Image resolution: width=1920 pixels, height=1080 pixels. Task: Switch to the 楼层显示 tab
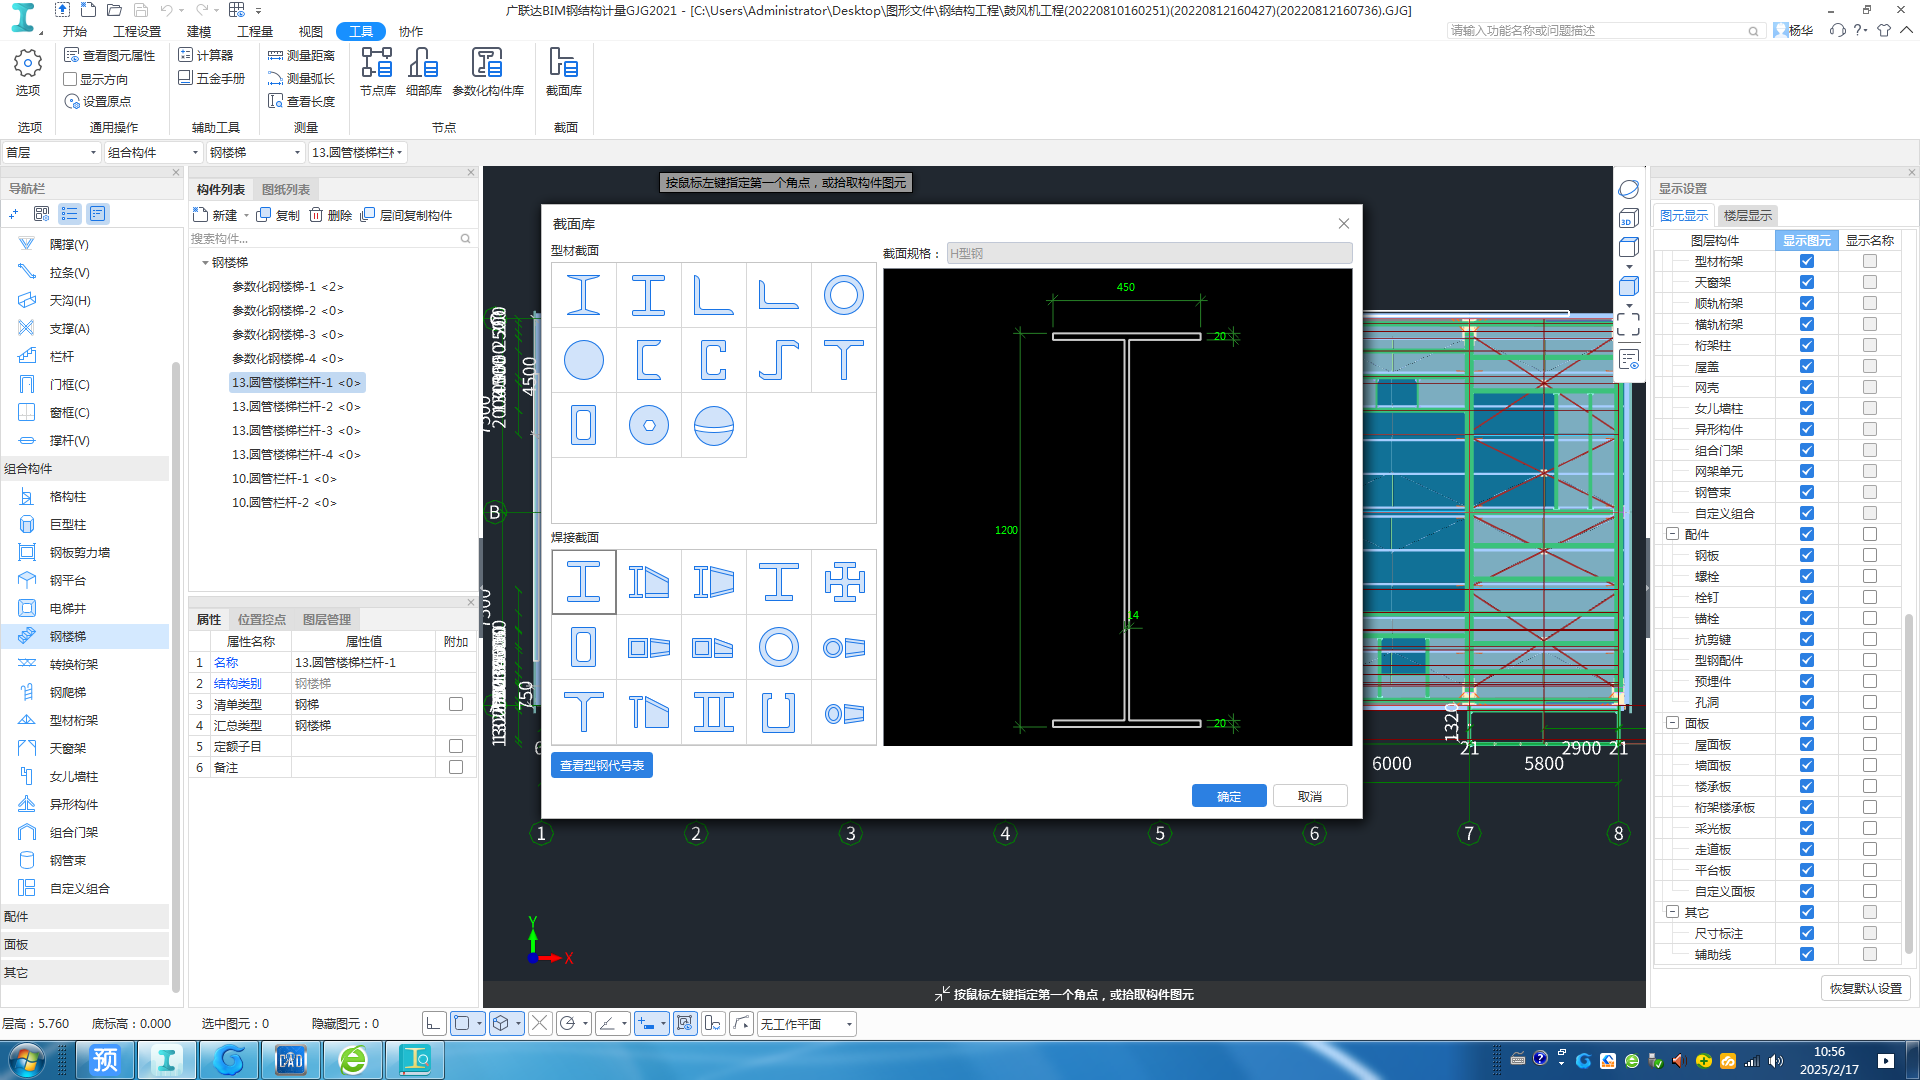pos(1747,215)
